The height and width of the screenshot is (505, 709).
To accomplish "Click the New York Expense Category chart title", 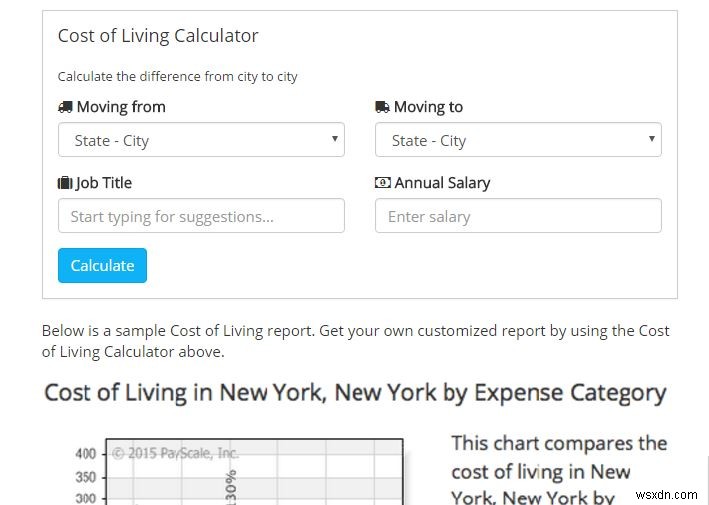I will [355, 392].
